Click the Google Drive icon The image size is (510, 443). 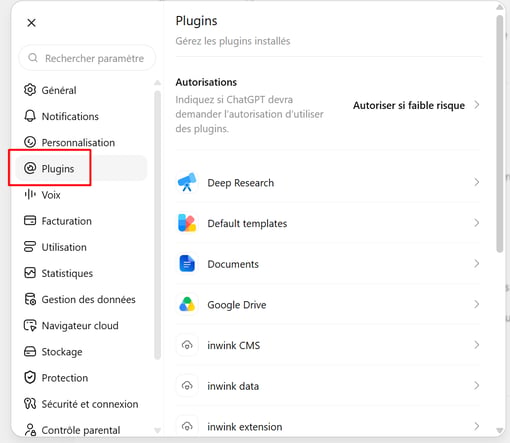187,304
